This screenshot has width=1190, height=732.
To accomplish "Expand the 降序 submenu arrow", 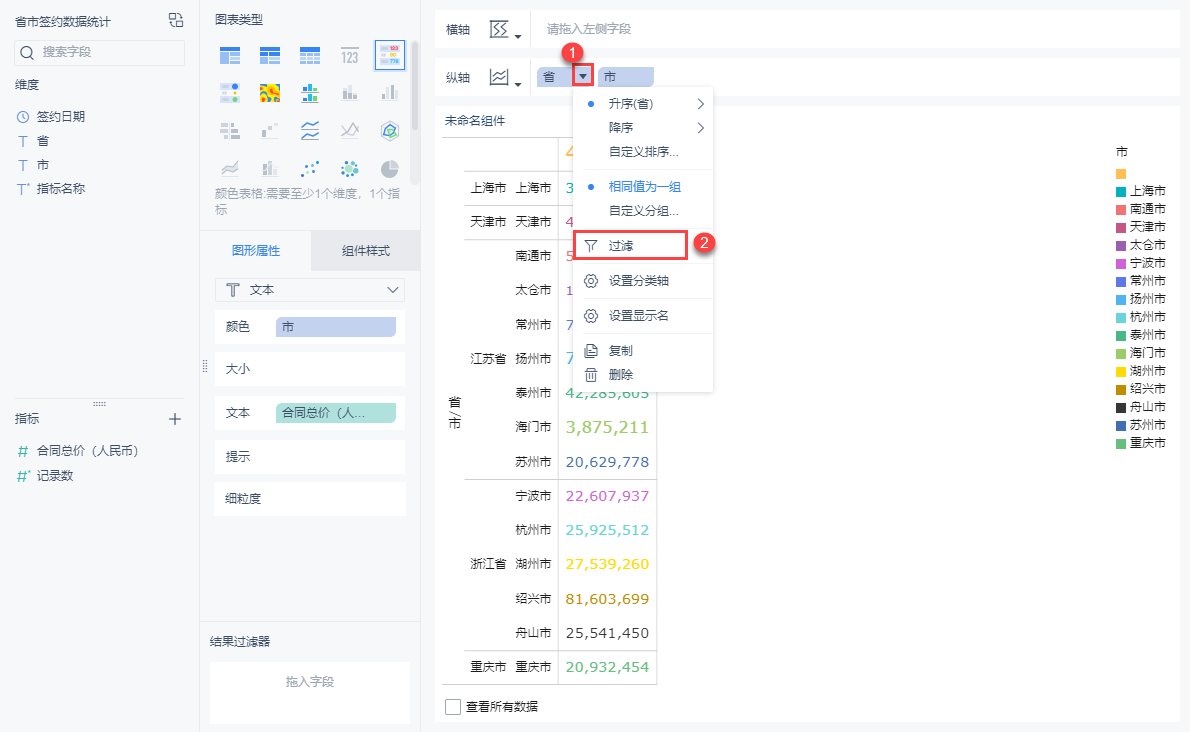I will click(700, 127).
